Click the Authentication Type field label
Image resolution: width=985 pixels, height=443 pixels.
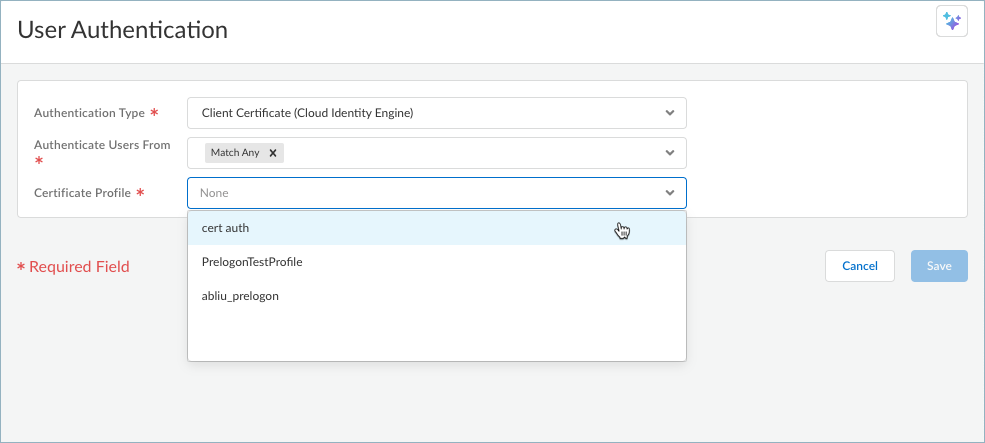(90, 113)
